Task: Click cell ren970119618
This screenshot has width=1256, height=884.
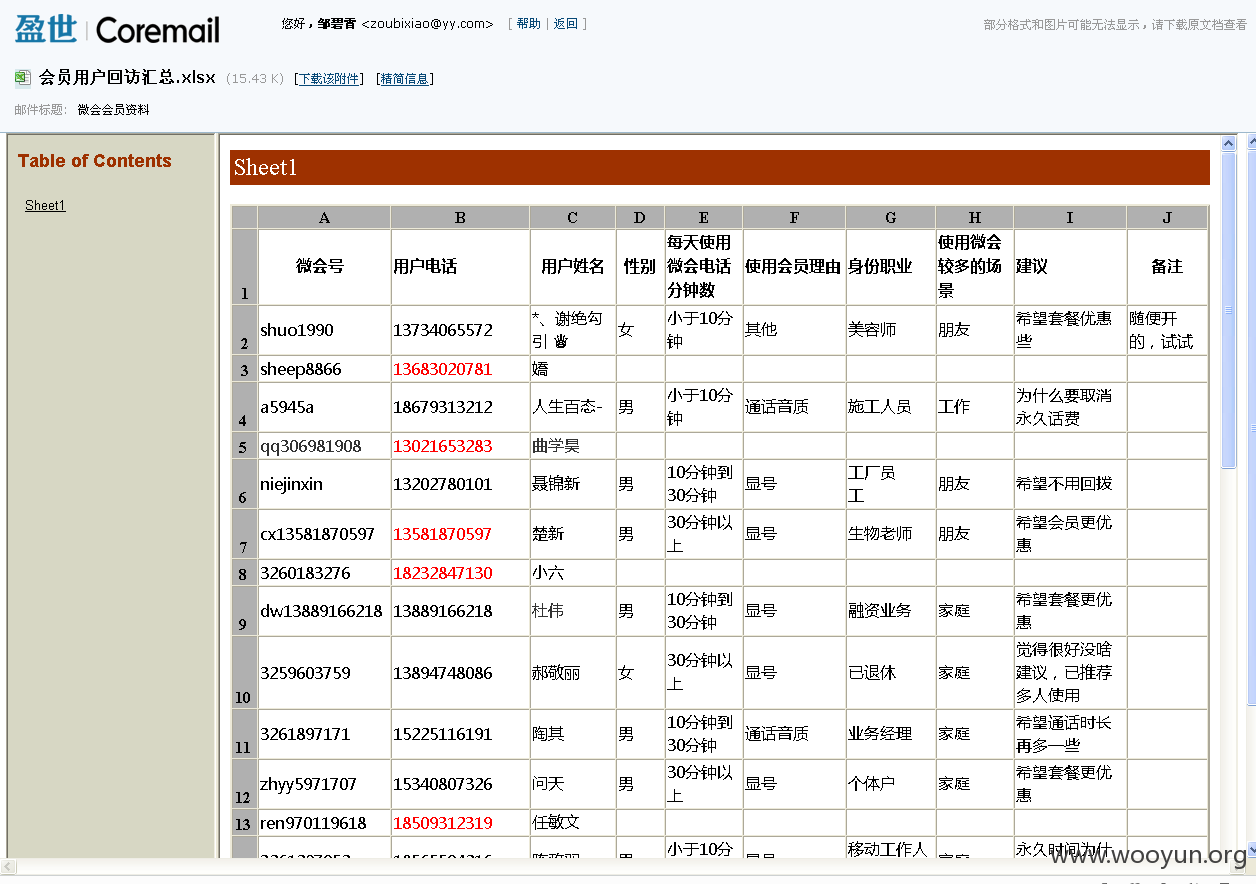Action: tap(324, 823)
